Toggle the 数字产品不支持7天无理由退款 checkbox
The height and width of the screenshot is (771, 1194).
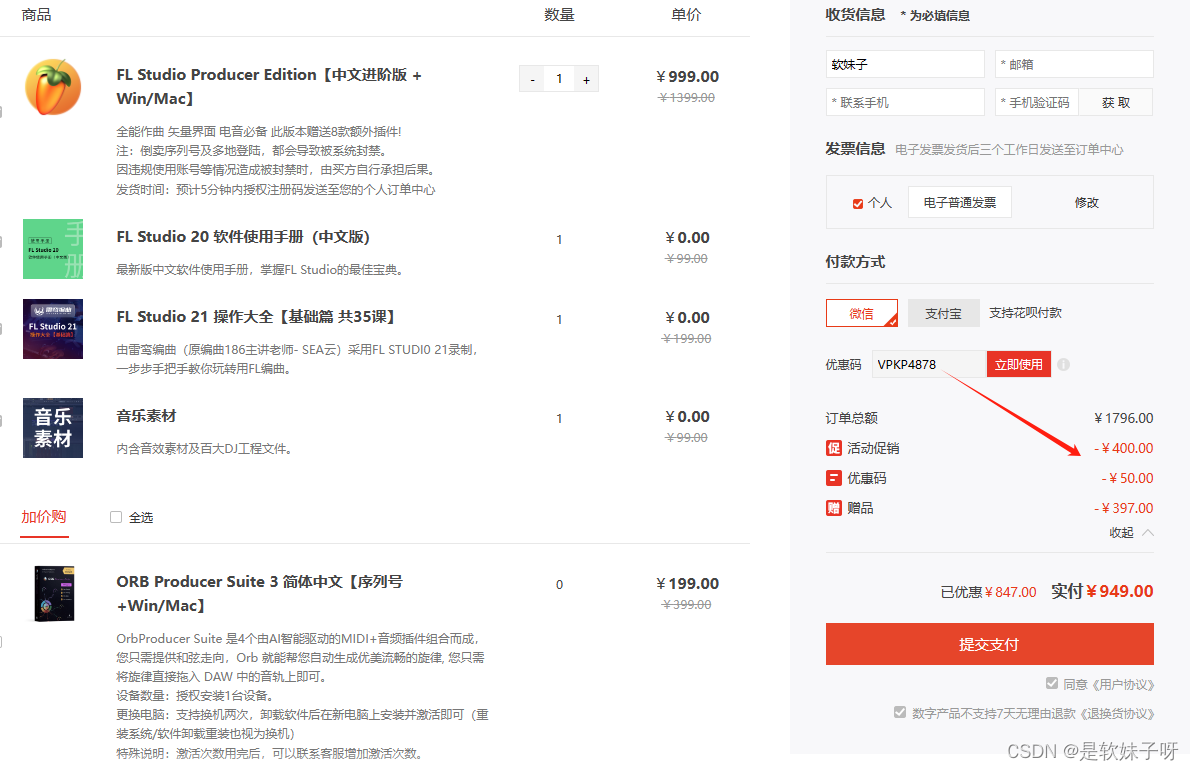coord(900,712)
